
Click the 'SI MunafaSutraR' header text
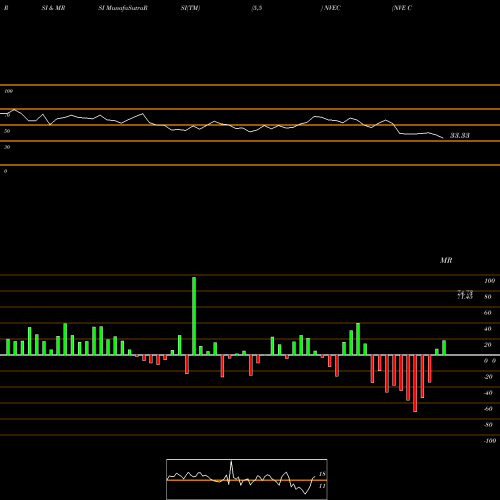click(123, 8)
